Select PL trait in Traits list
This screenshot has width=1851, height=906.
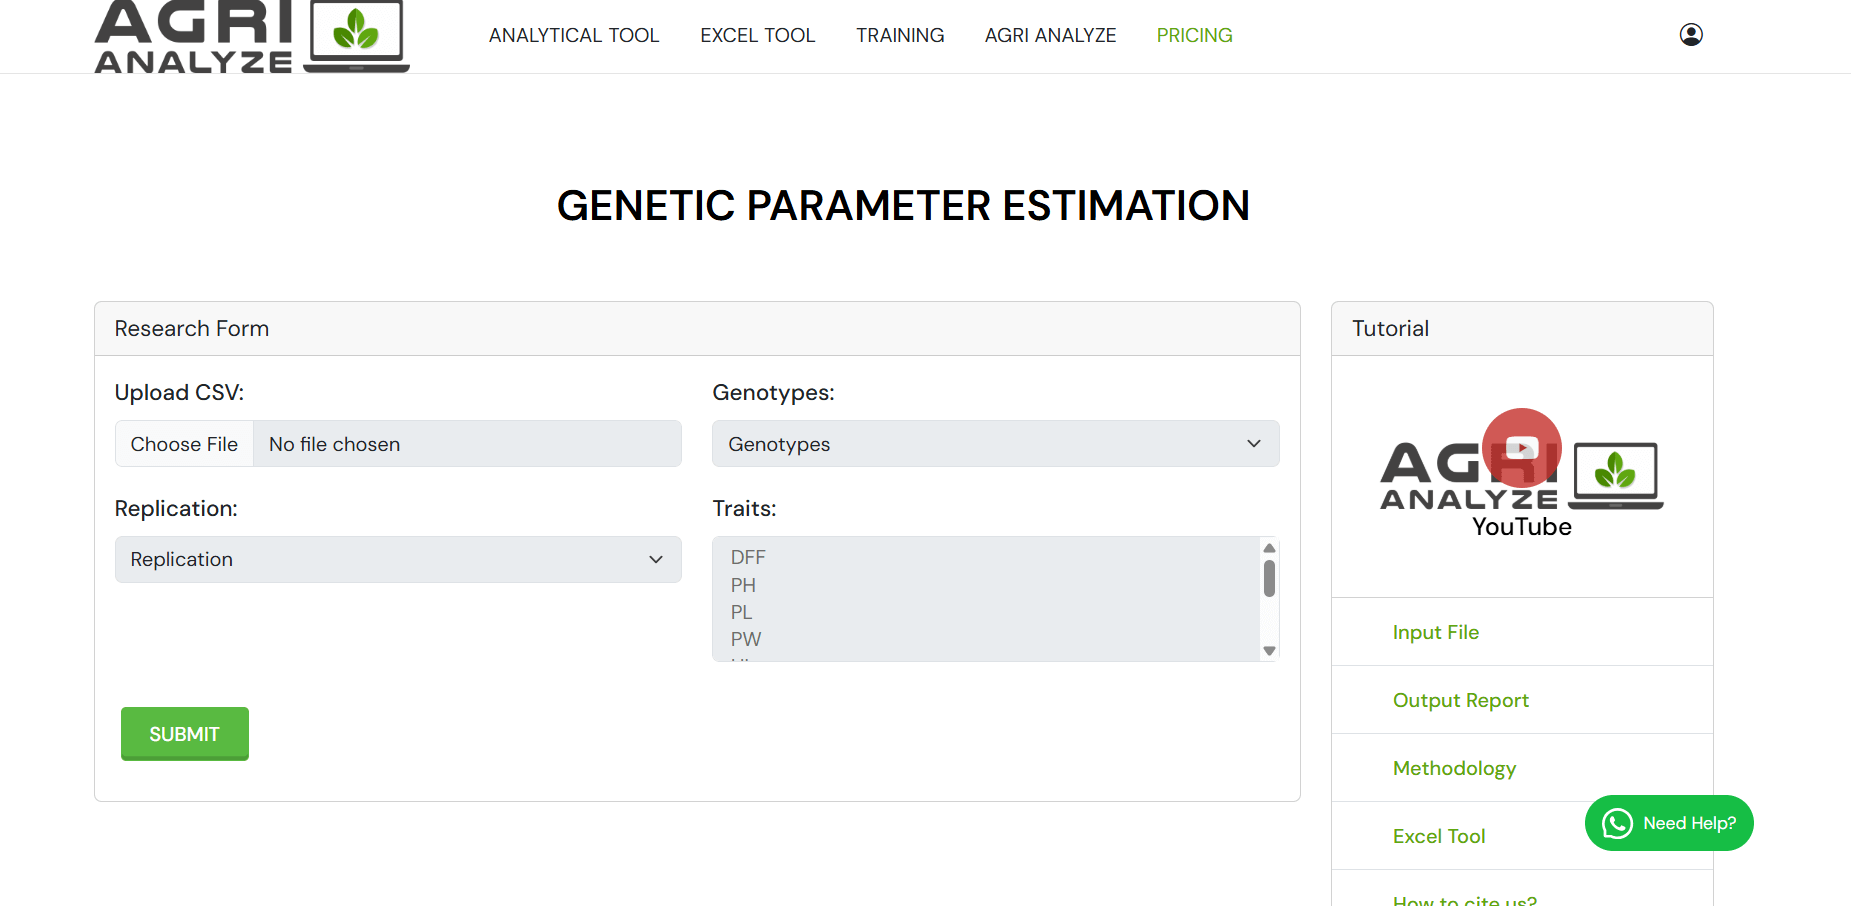click(741, 612)
